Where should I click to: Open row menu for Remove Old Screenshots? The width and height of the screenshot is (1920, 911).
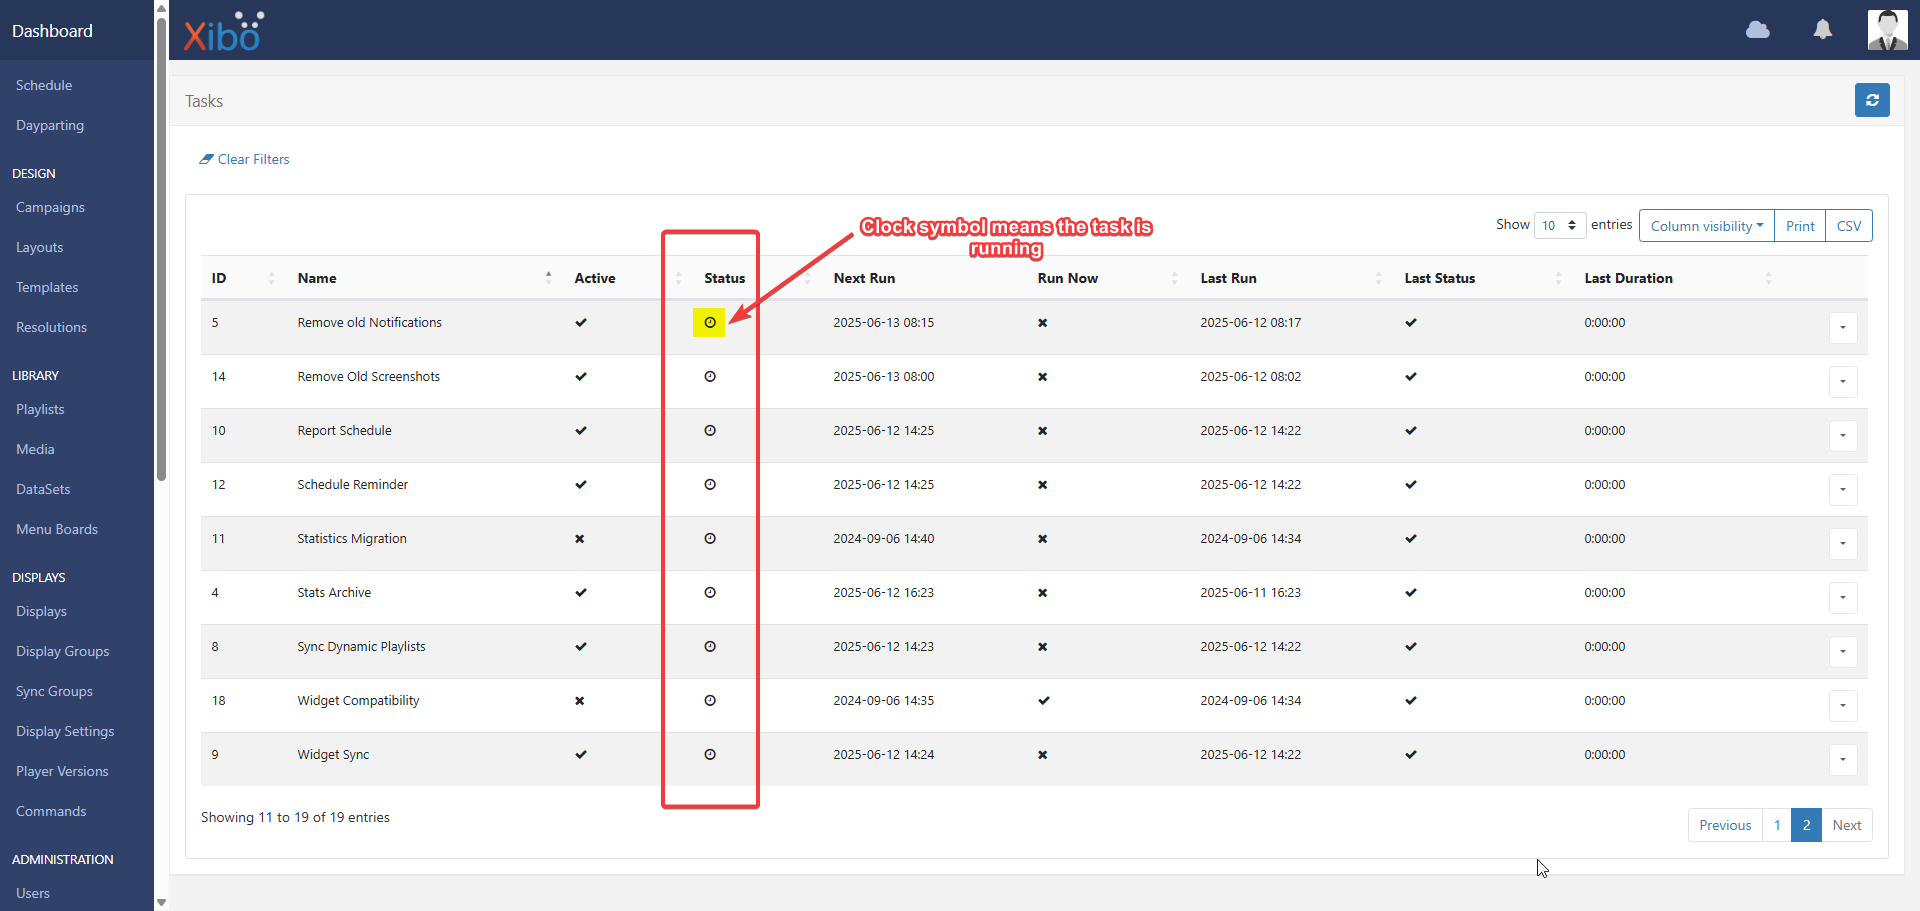click(x=1843, y=381)
